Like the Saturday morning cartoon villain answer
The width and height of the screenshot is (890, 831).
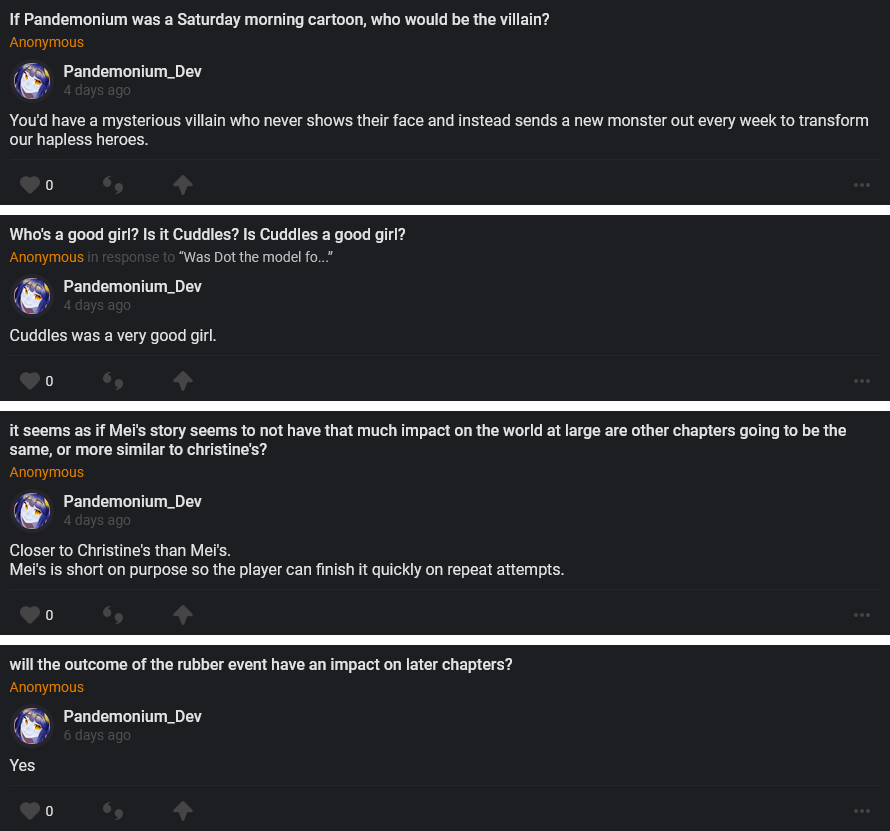pos(30,185)
